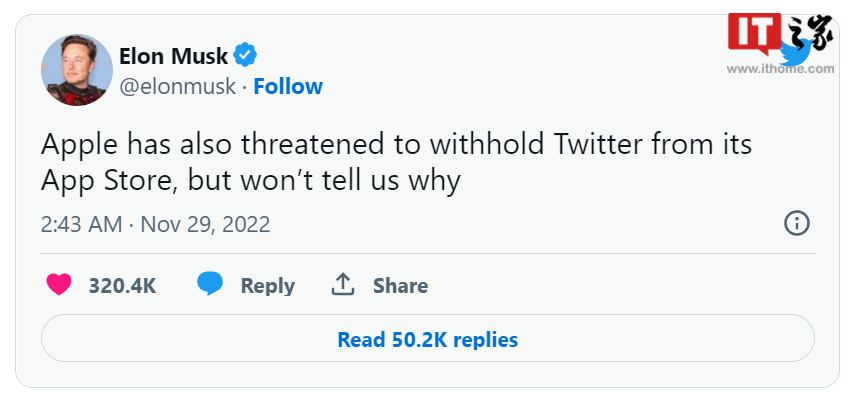Click the 320.4K likes count

tap(122, 286)
